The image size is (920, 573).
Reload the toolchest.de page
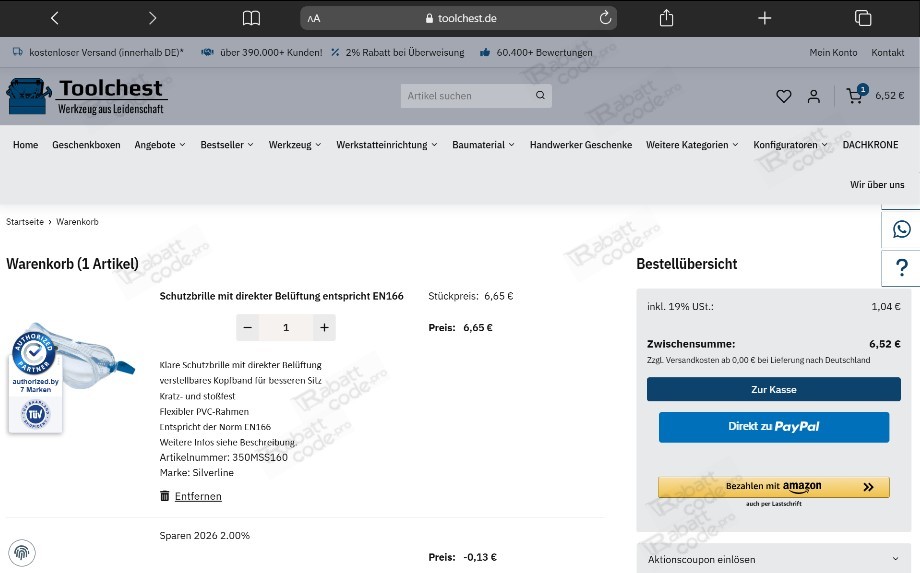(x=605, y=18)
